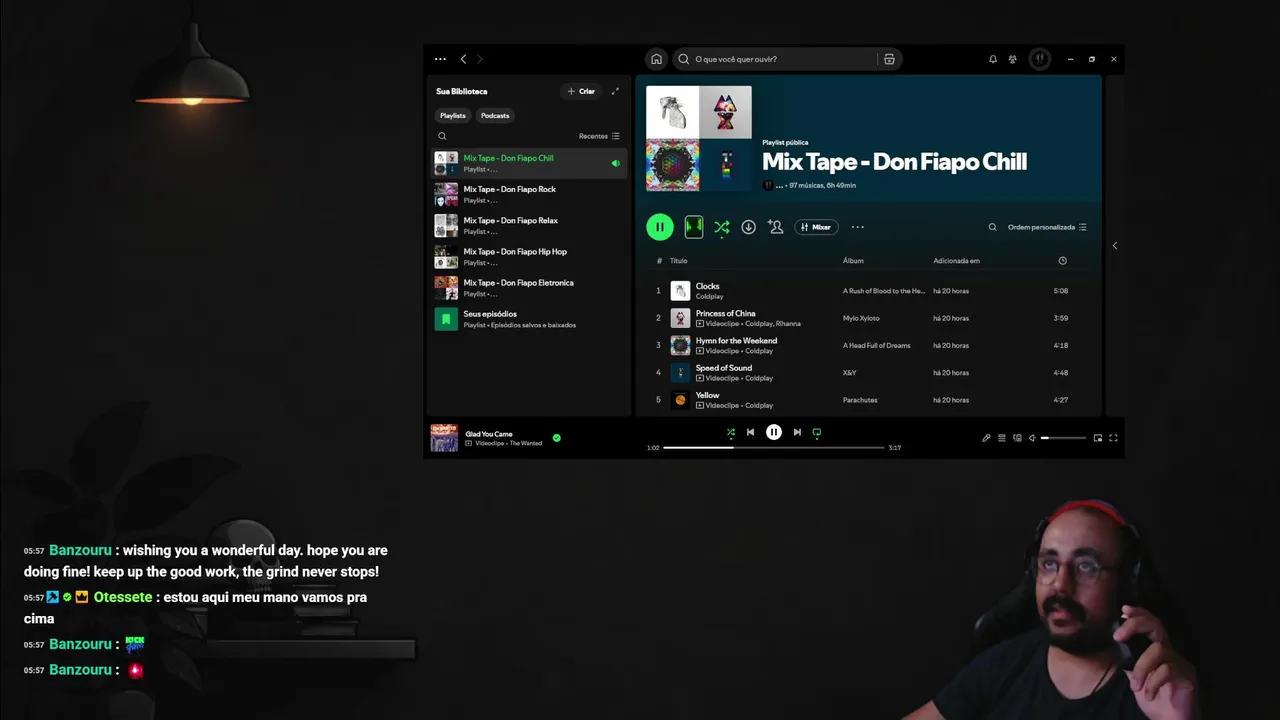Open the play queue icon
Viewport: 1280px width, 720px height.
click(x=1002, y=438)
